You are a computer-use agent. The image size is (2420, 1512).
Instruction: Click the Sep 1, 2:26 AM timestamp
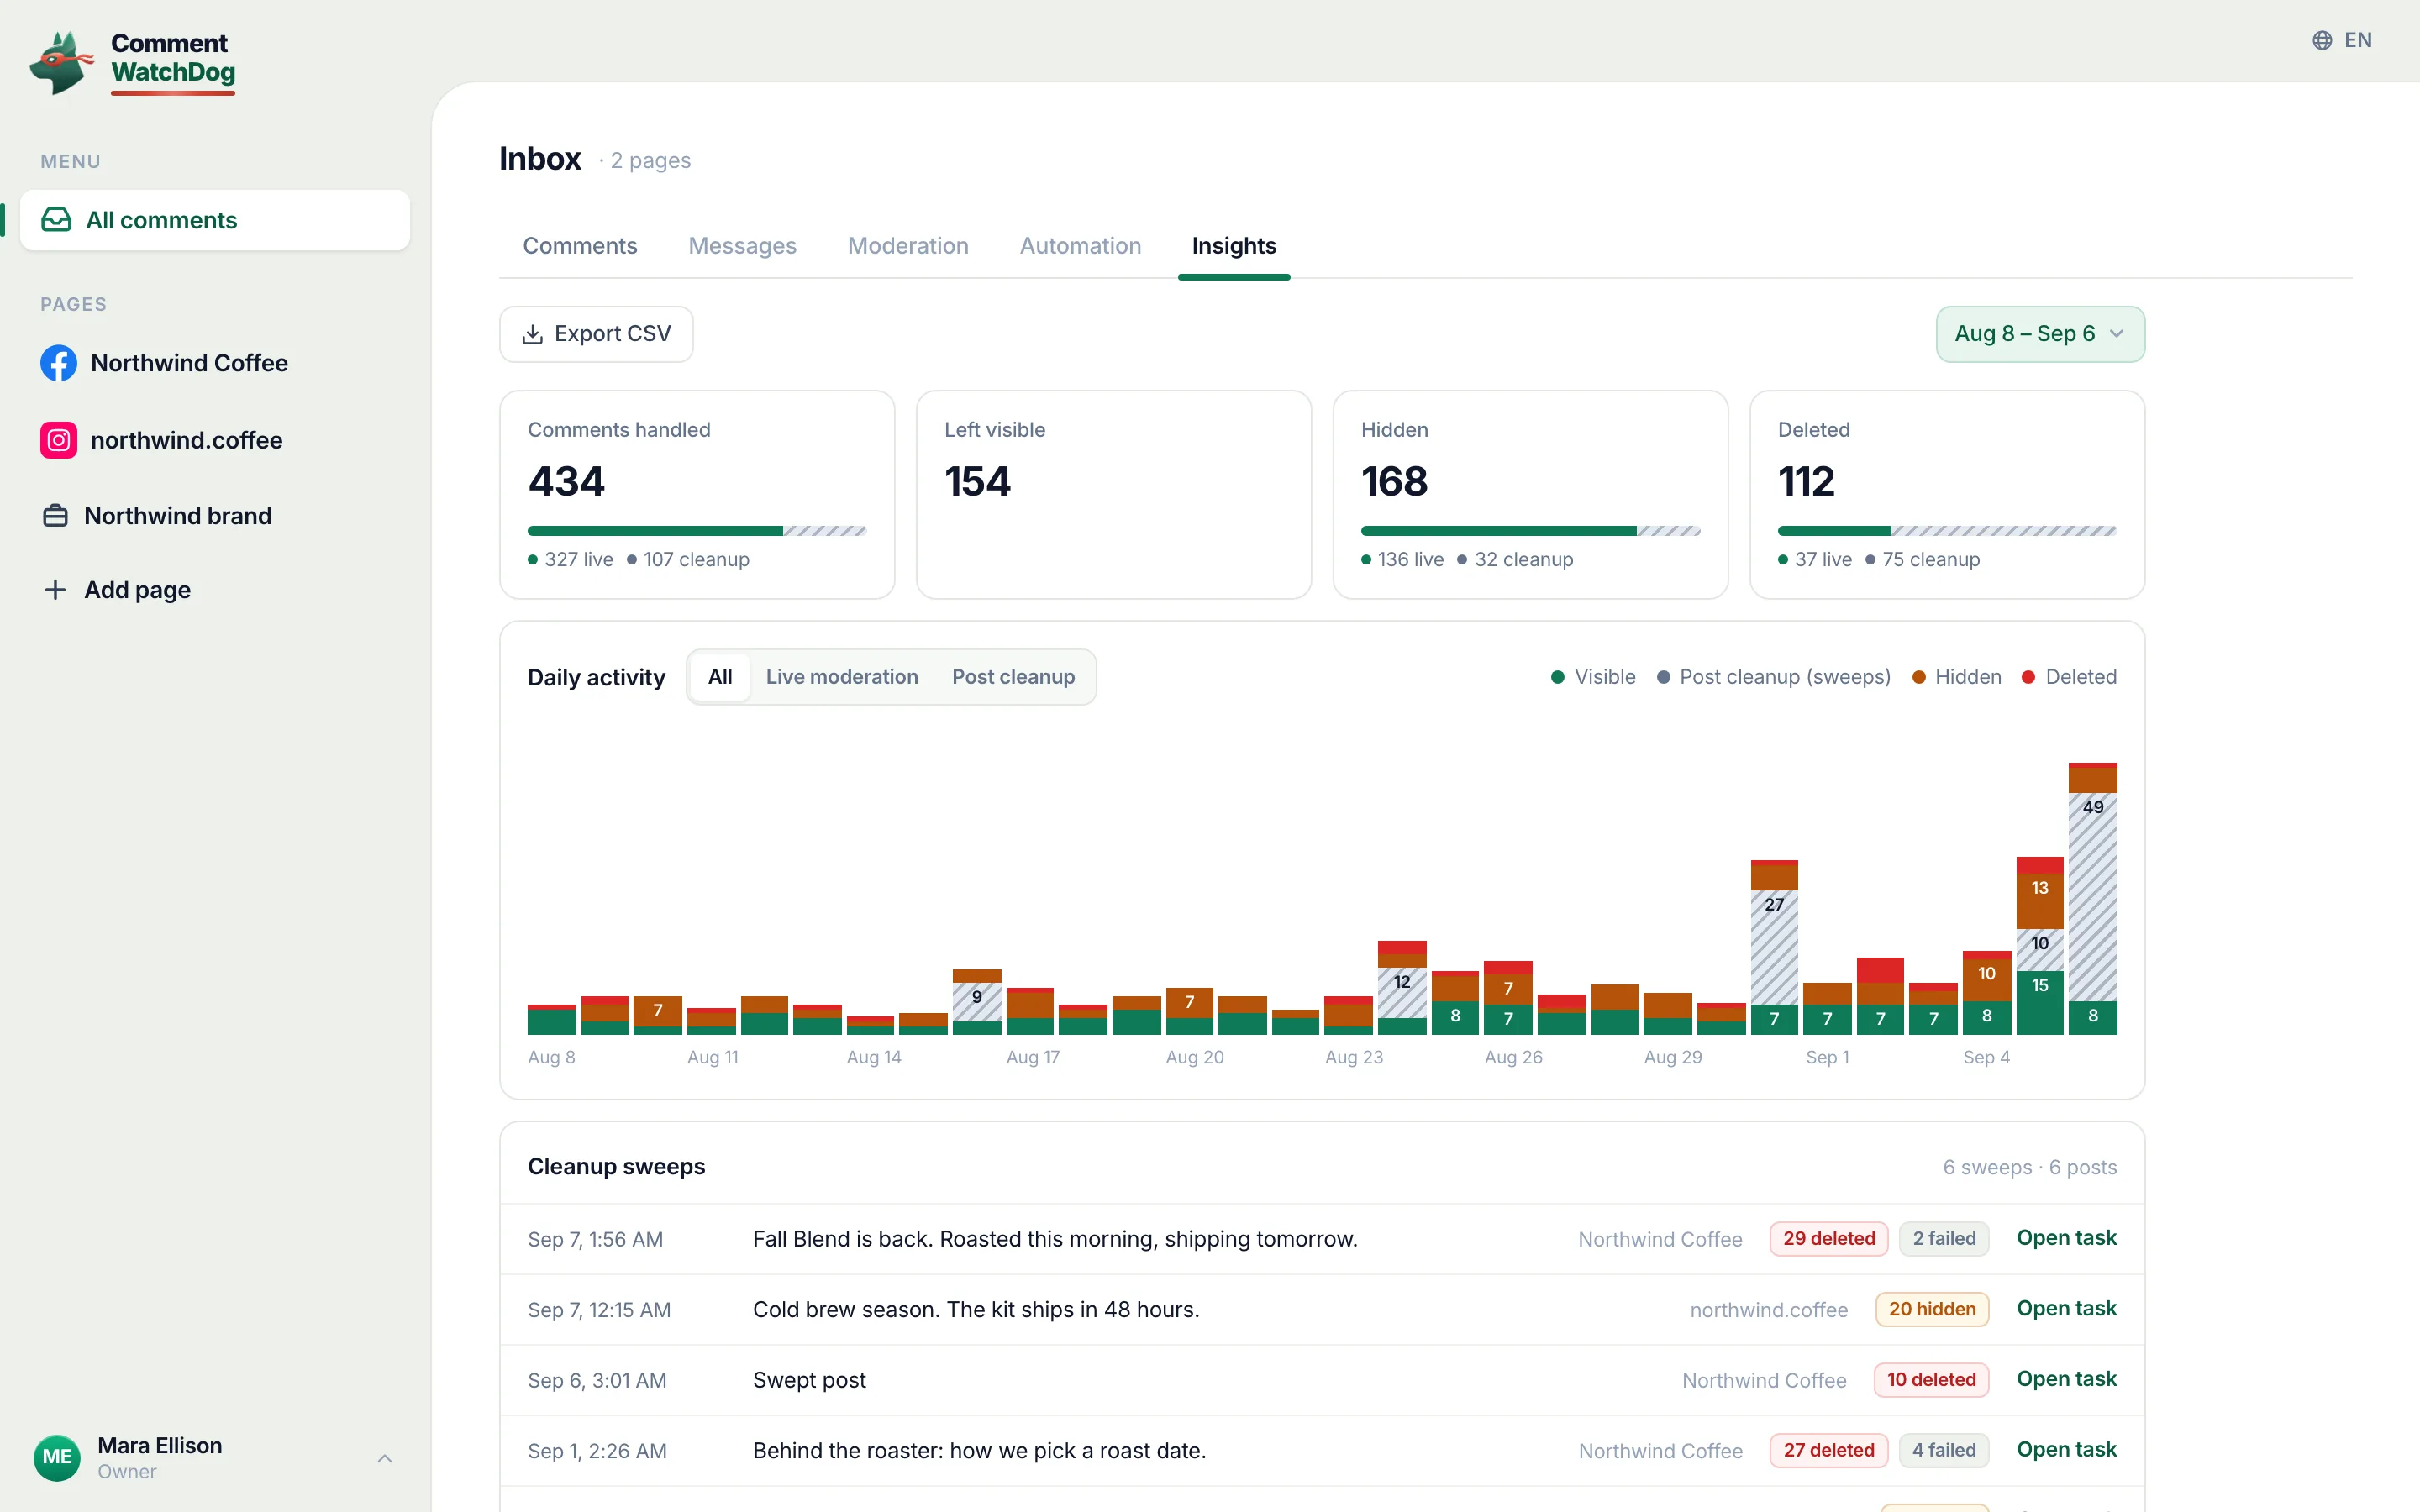tap(597, 1451)
